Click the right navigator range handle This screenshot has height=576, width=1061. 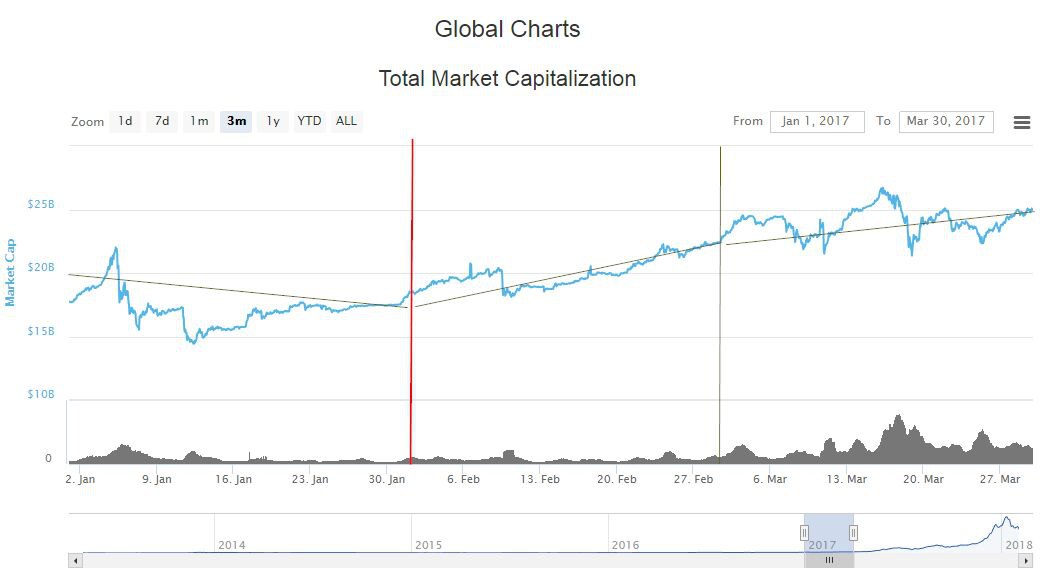pos(853,533)
